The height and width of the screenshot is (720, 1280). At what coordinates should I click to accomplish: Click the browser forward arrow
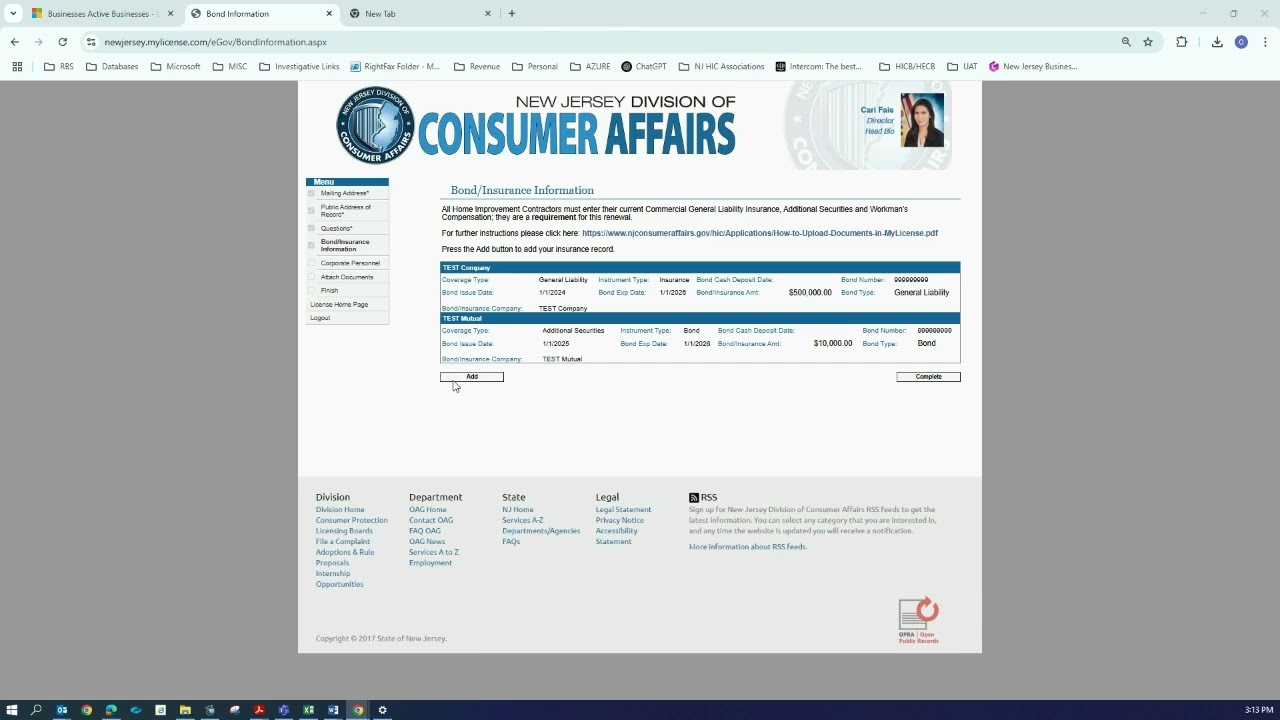[x=38, y=42]
